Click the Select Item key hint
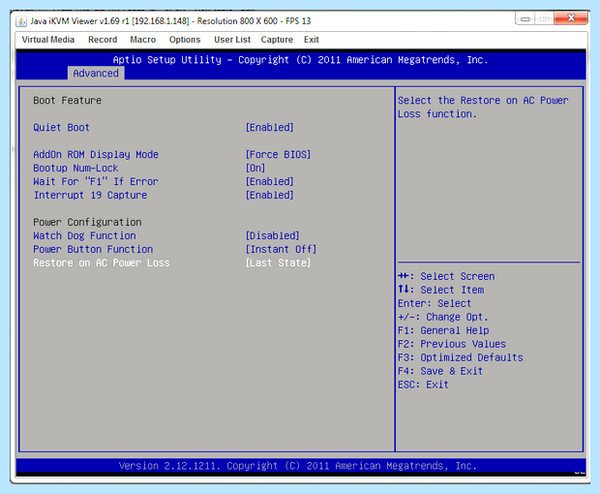This screenshot has width=600, height=494. (x=441, y=290)
